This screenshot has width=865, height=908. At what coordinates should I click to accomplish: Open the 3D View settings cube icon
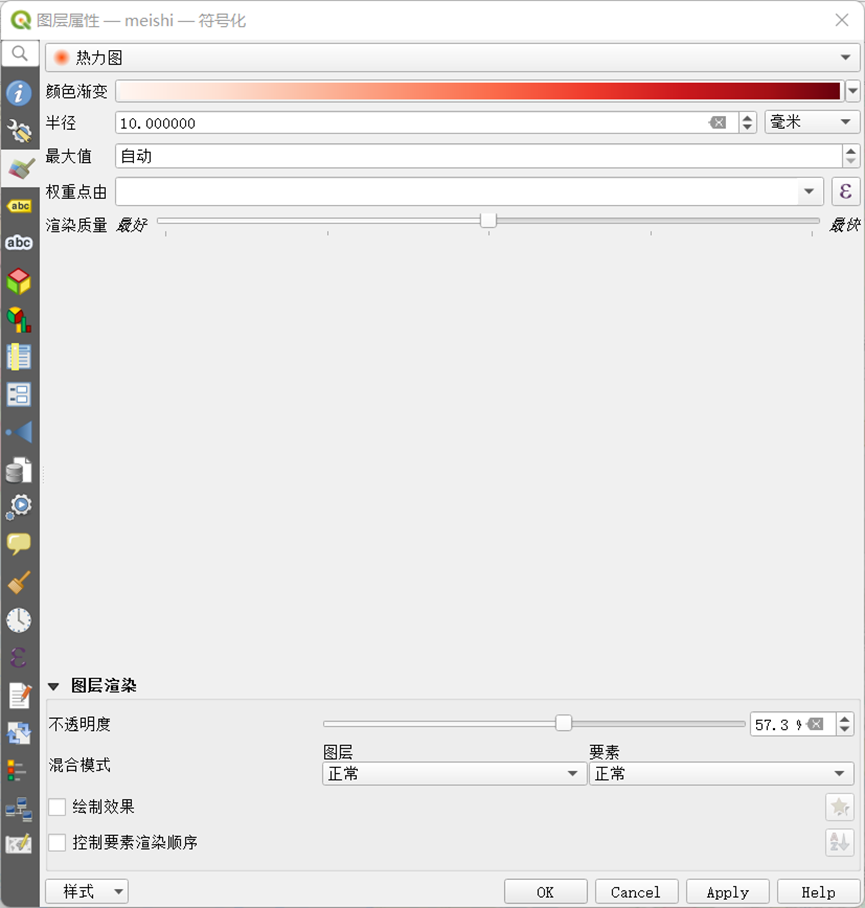[20, 281]
